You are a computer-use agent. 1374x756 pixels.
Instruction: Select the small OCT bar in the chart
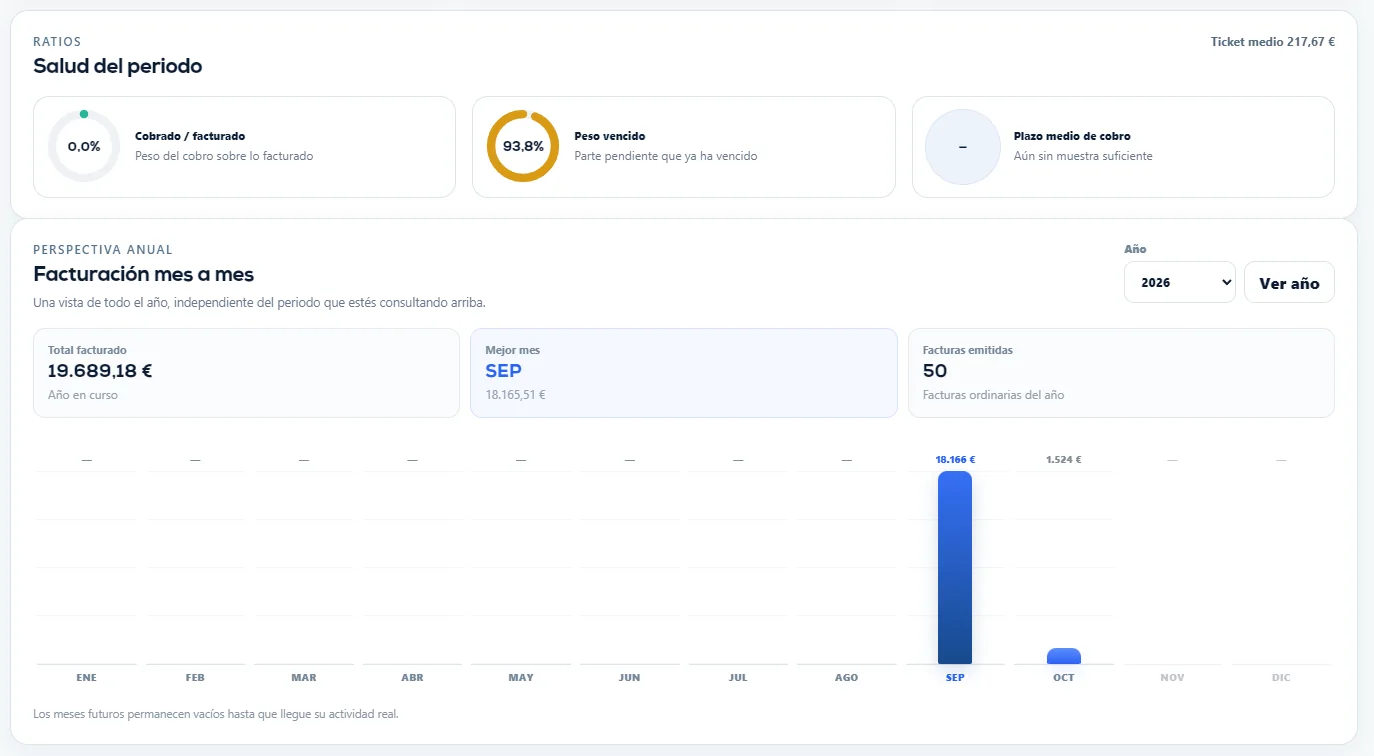pyautogui.click(x=1064, y=656)
